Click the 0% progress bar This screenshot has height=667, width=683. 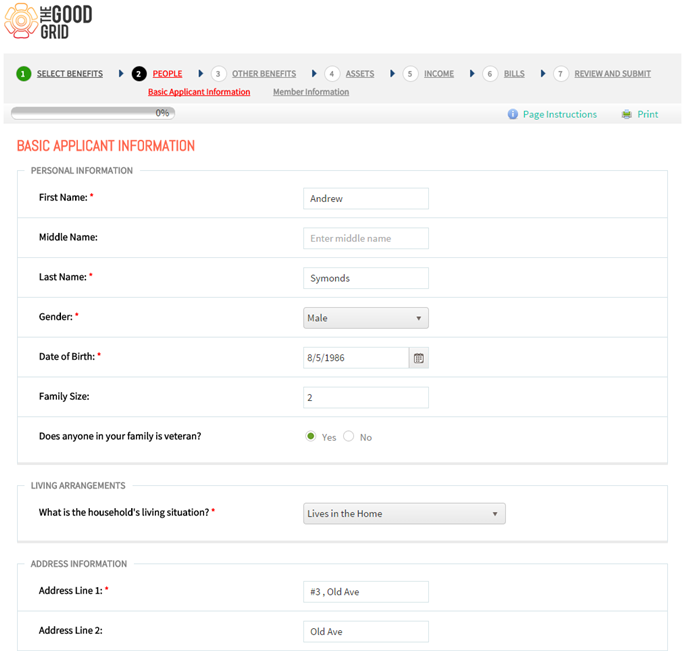pyautogui.click(x=93, y=113)
